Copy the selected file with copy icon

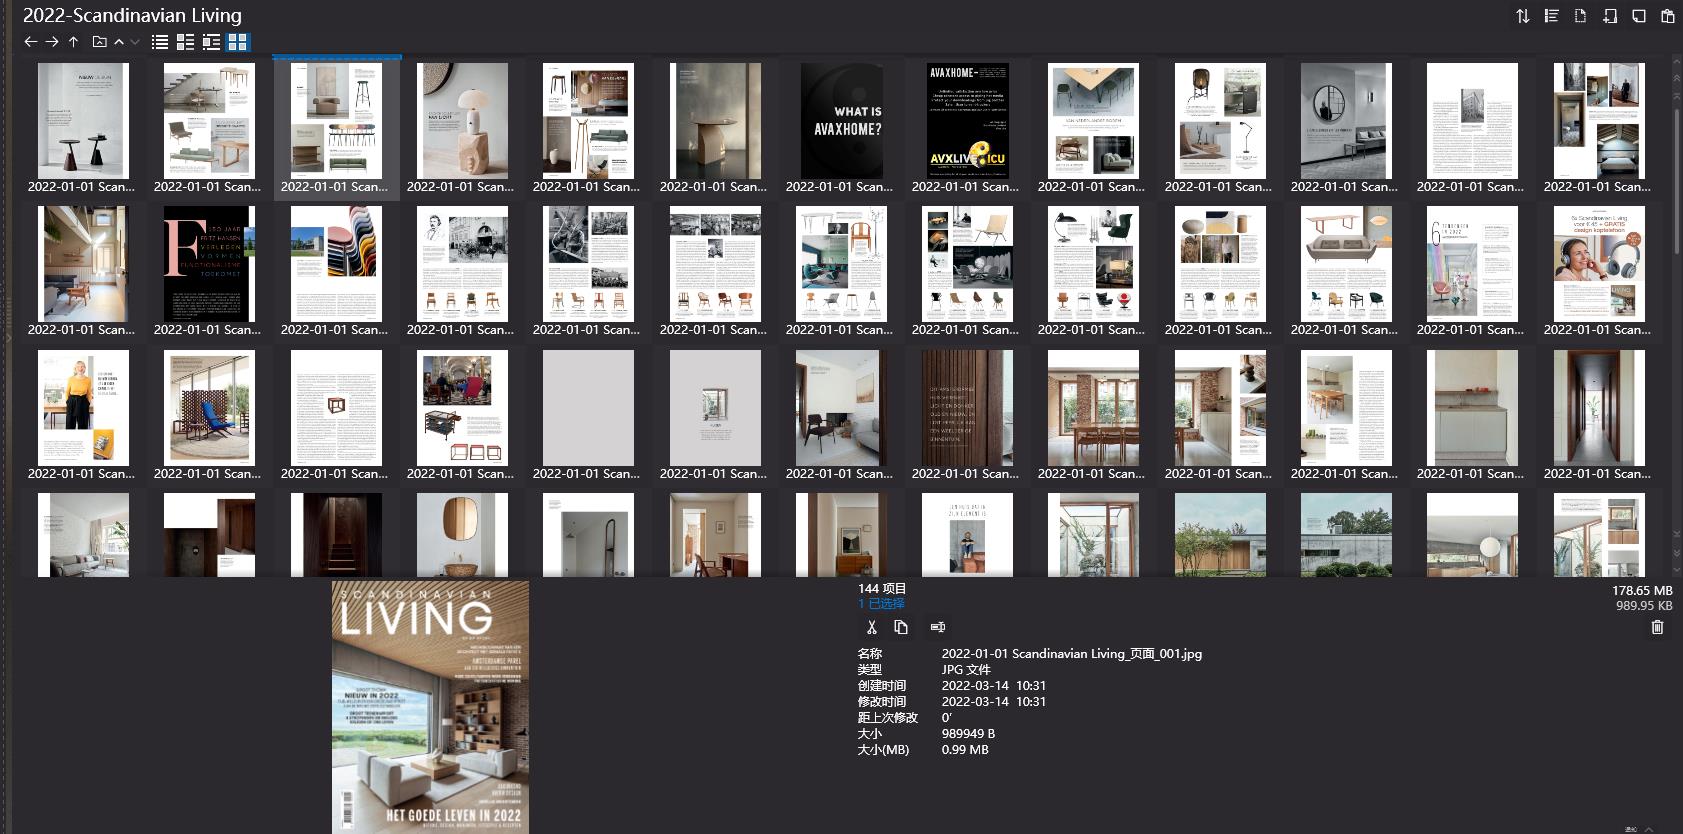tap(901, 627)
